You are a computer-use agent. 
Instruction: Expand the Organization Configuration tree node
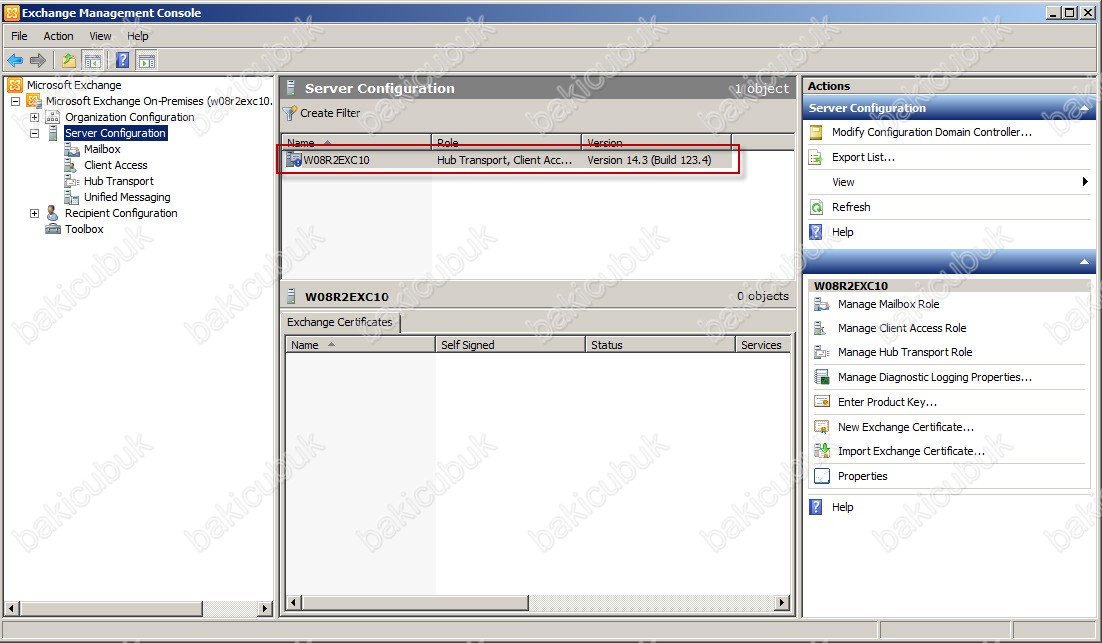[x=34, y=117]
